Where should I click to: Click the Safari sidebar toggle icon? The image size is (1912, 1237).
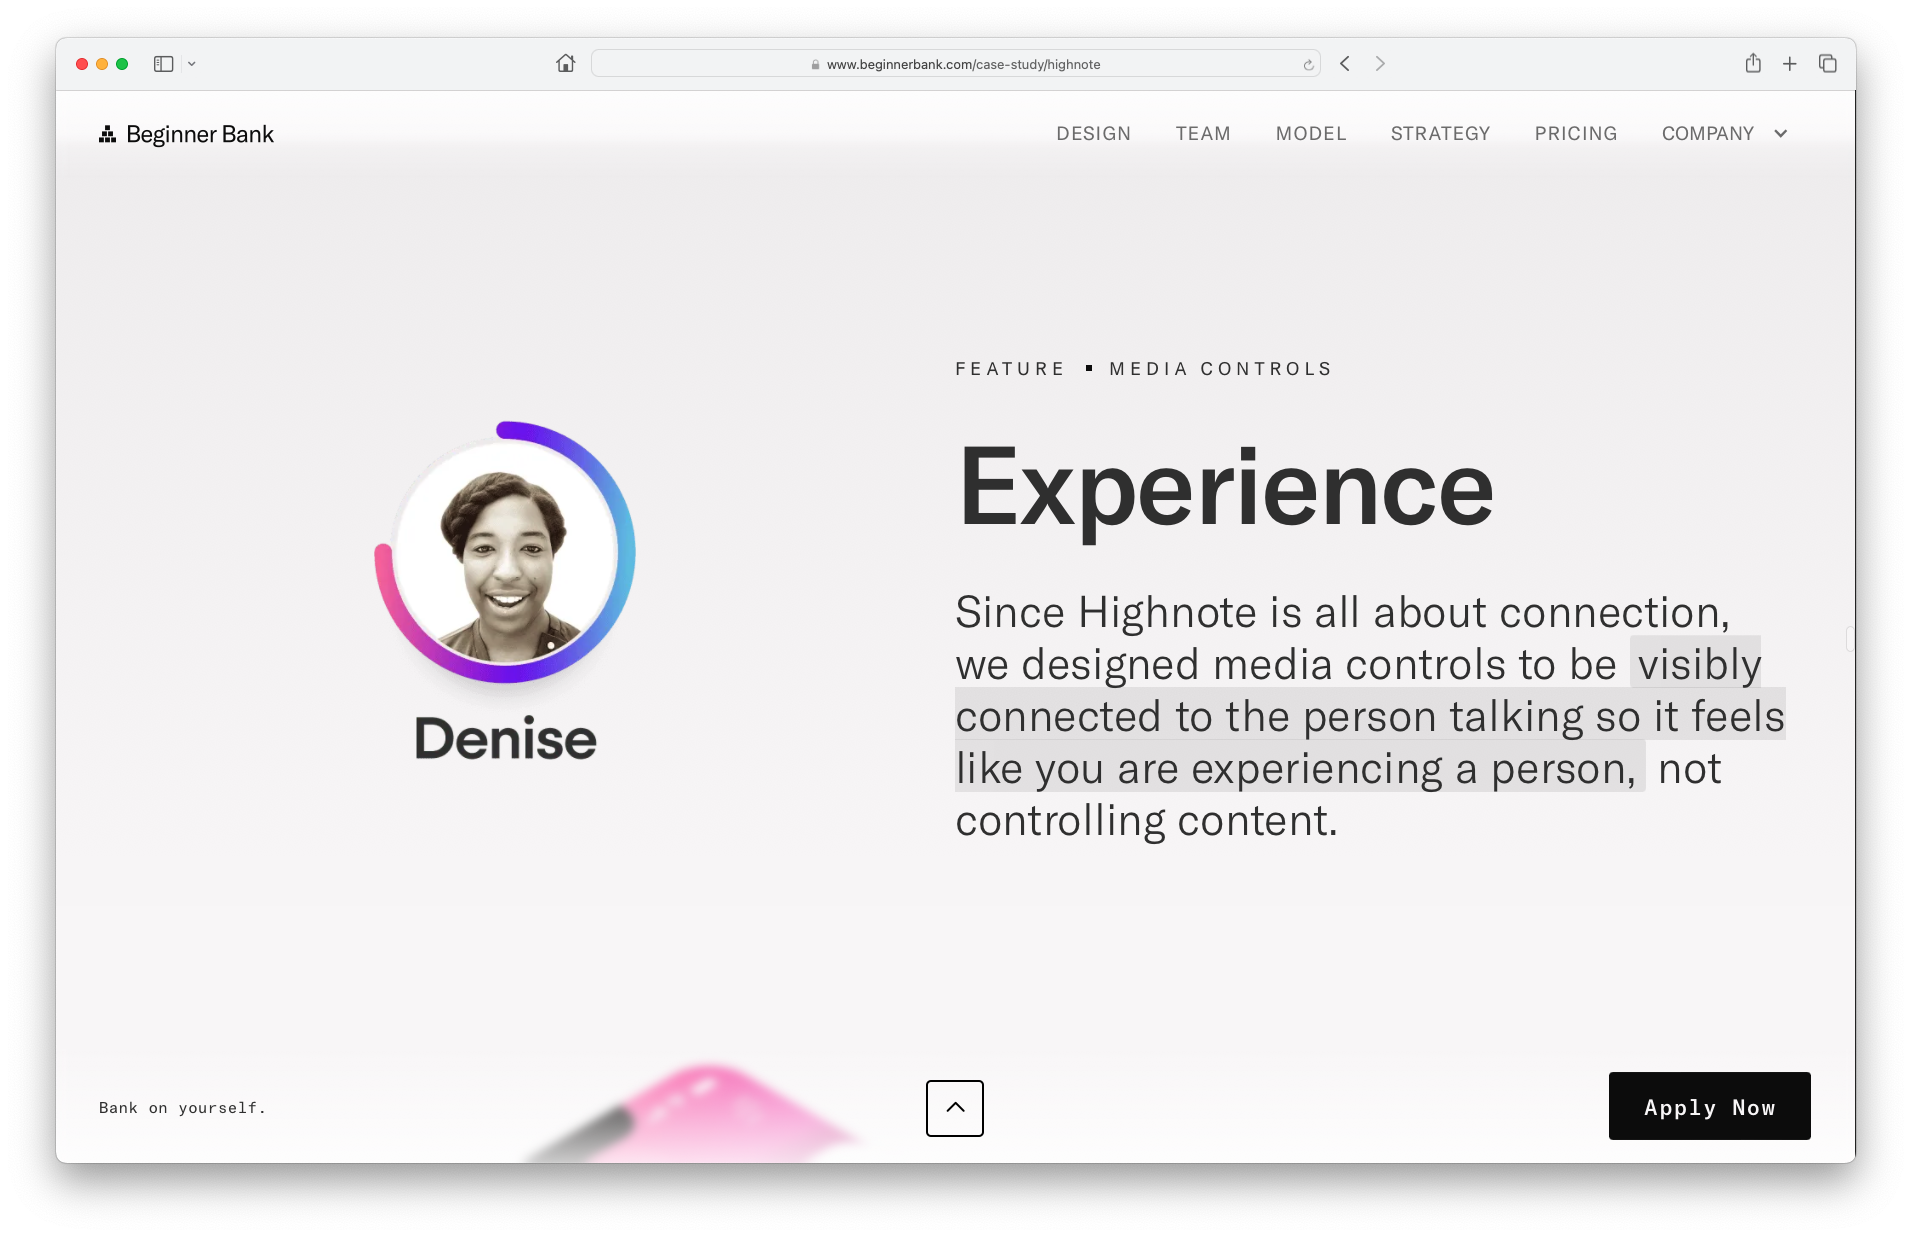pos(163,64)
